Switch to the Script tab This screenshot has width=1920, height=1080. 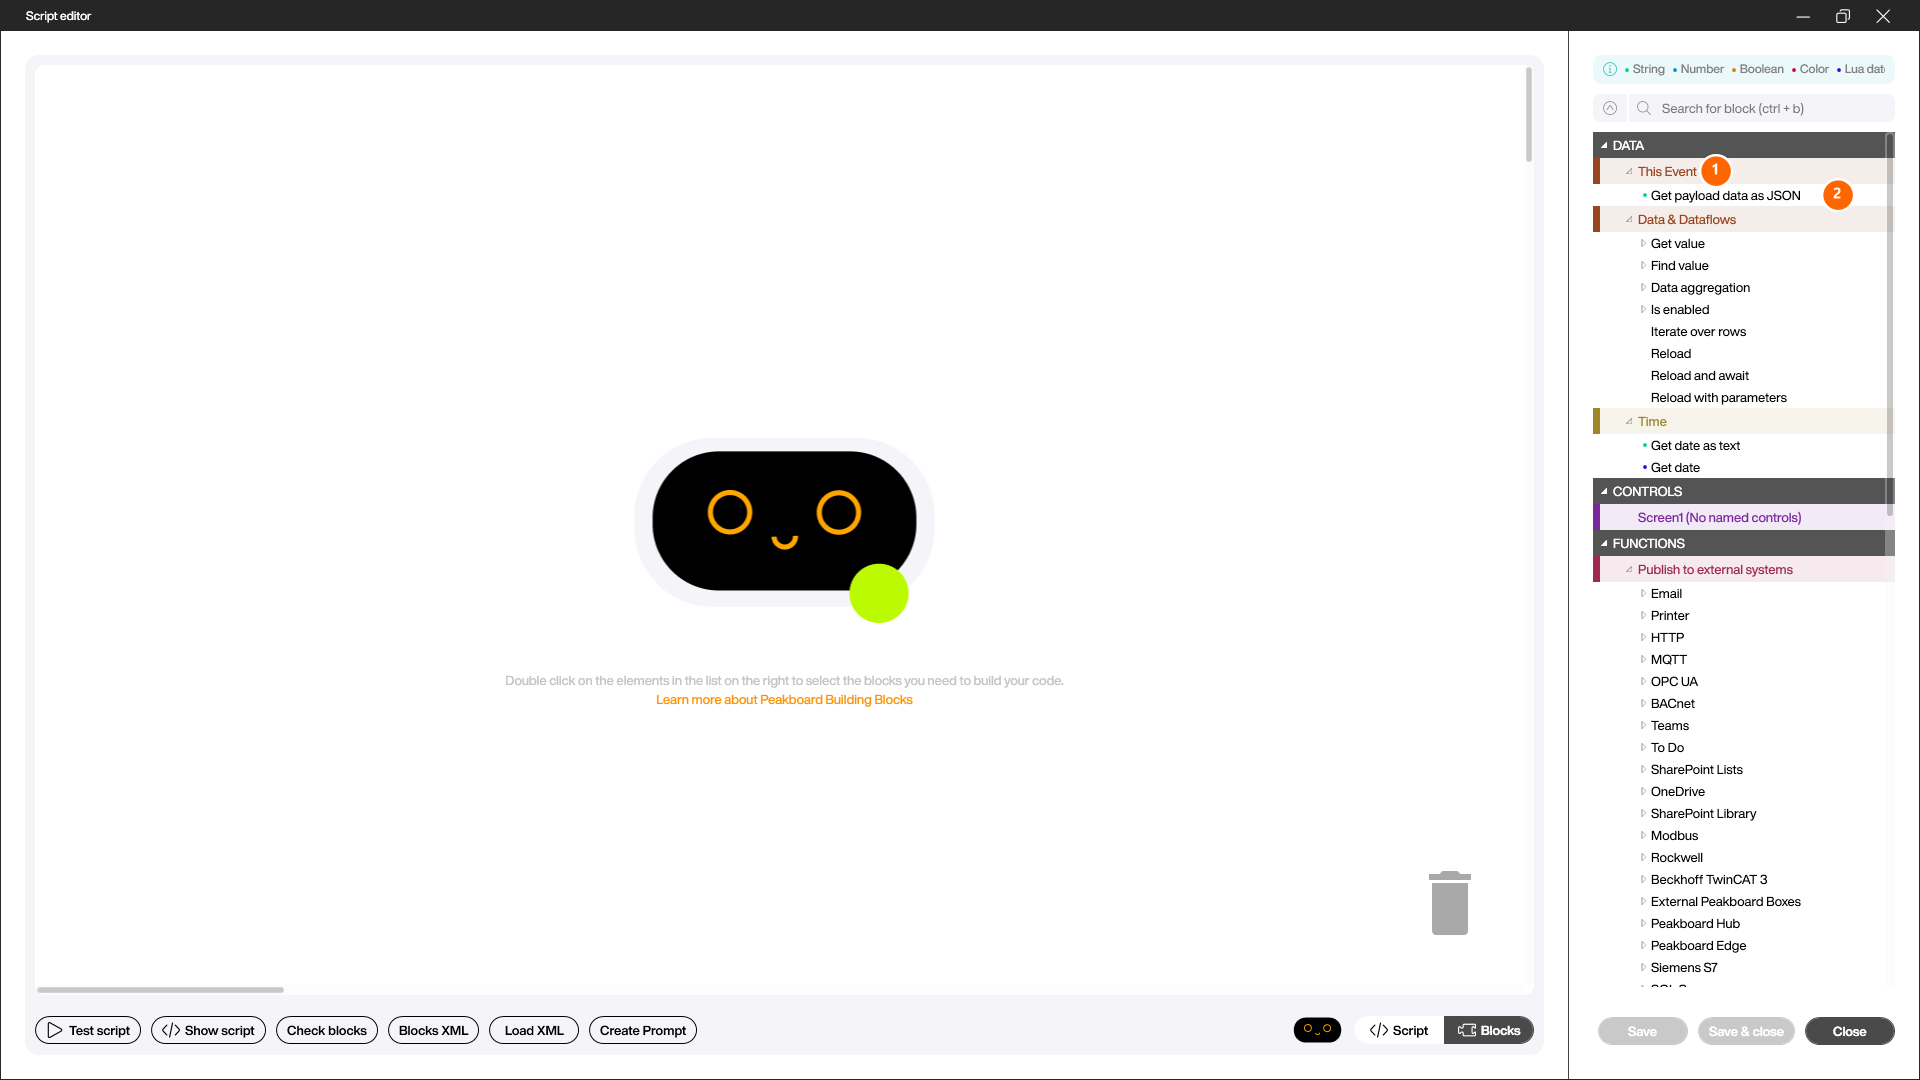[x=1399, y=1030]
